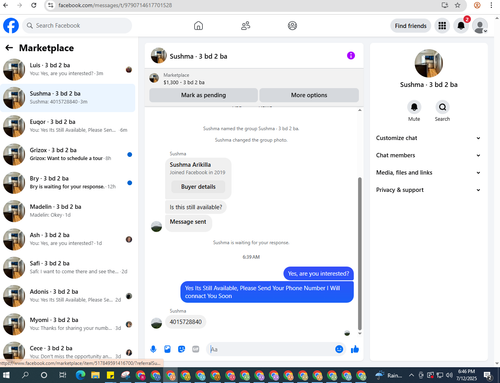Screen dimensions: 500x383
Task: Go to the Home feed icon
Action: click(198, 26)
